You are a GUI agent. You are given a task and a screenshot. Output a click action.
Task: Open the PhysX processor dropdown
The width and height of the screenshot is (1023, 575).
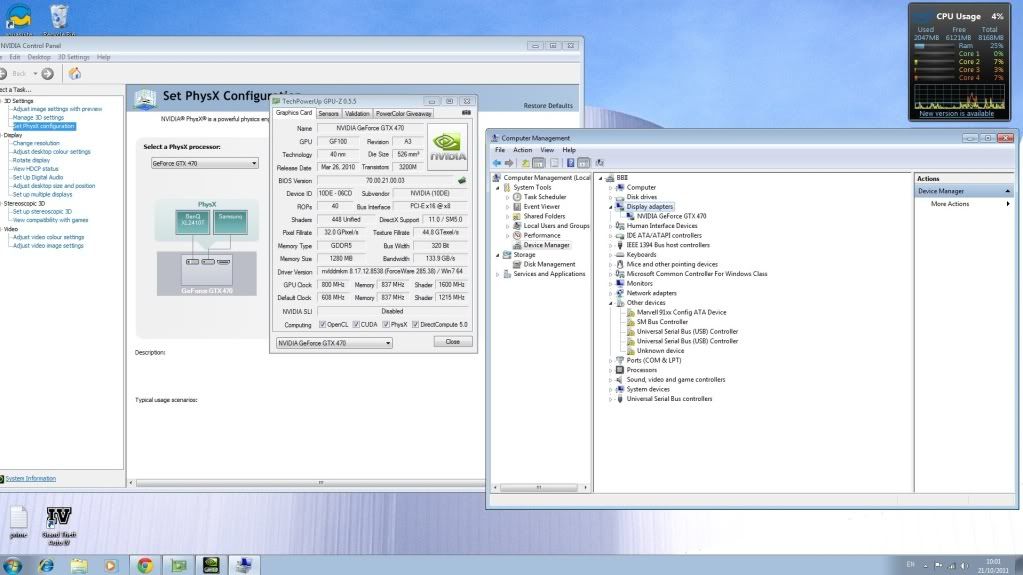(x=204, y=163)
